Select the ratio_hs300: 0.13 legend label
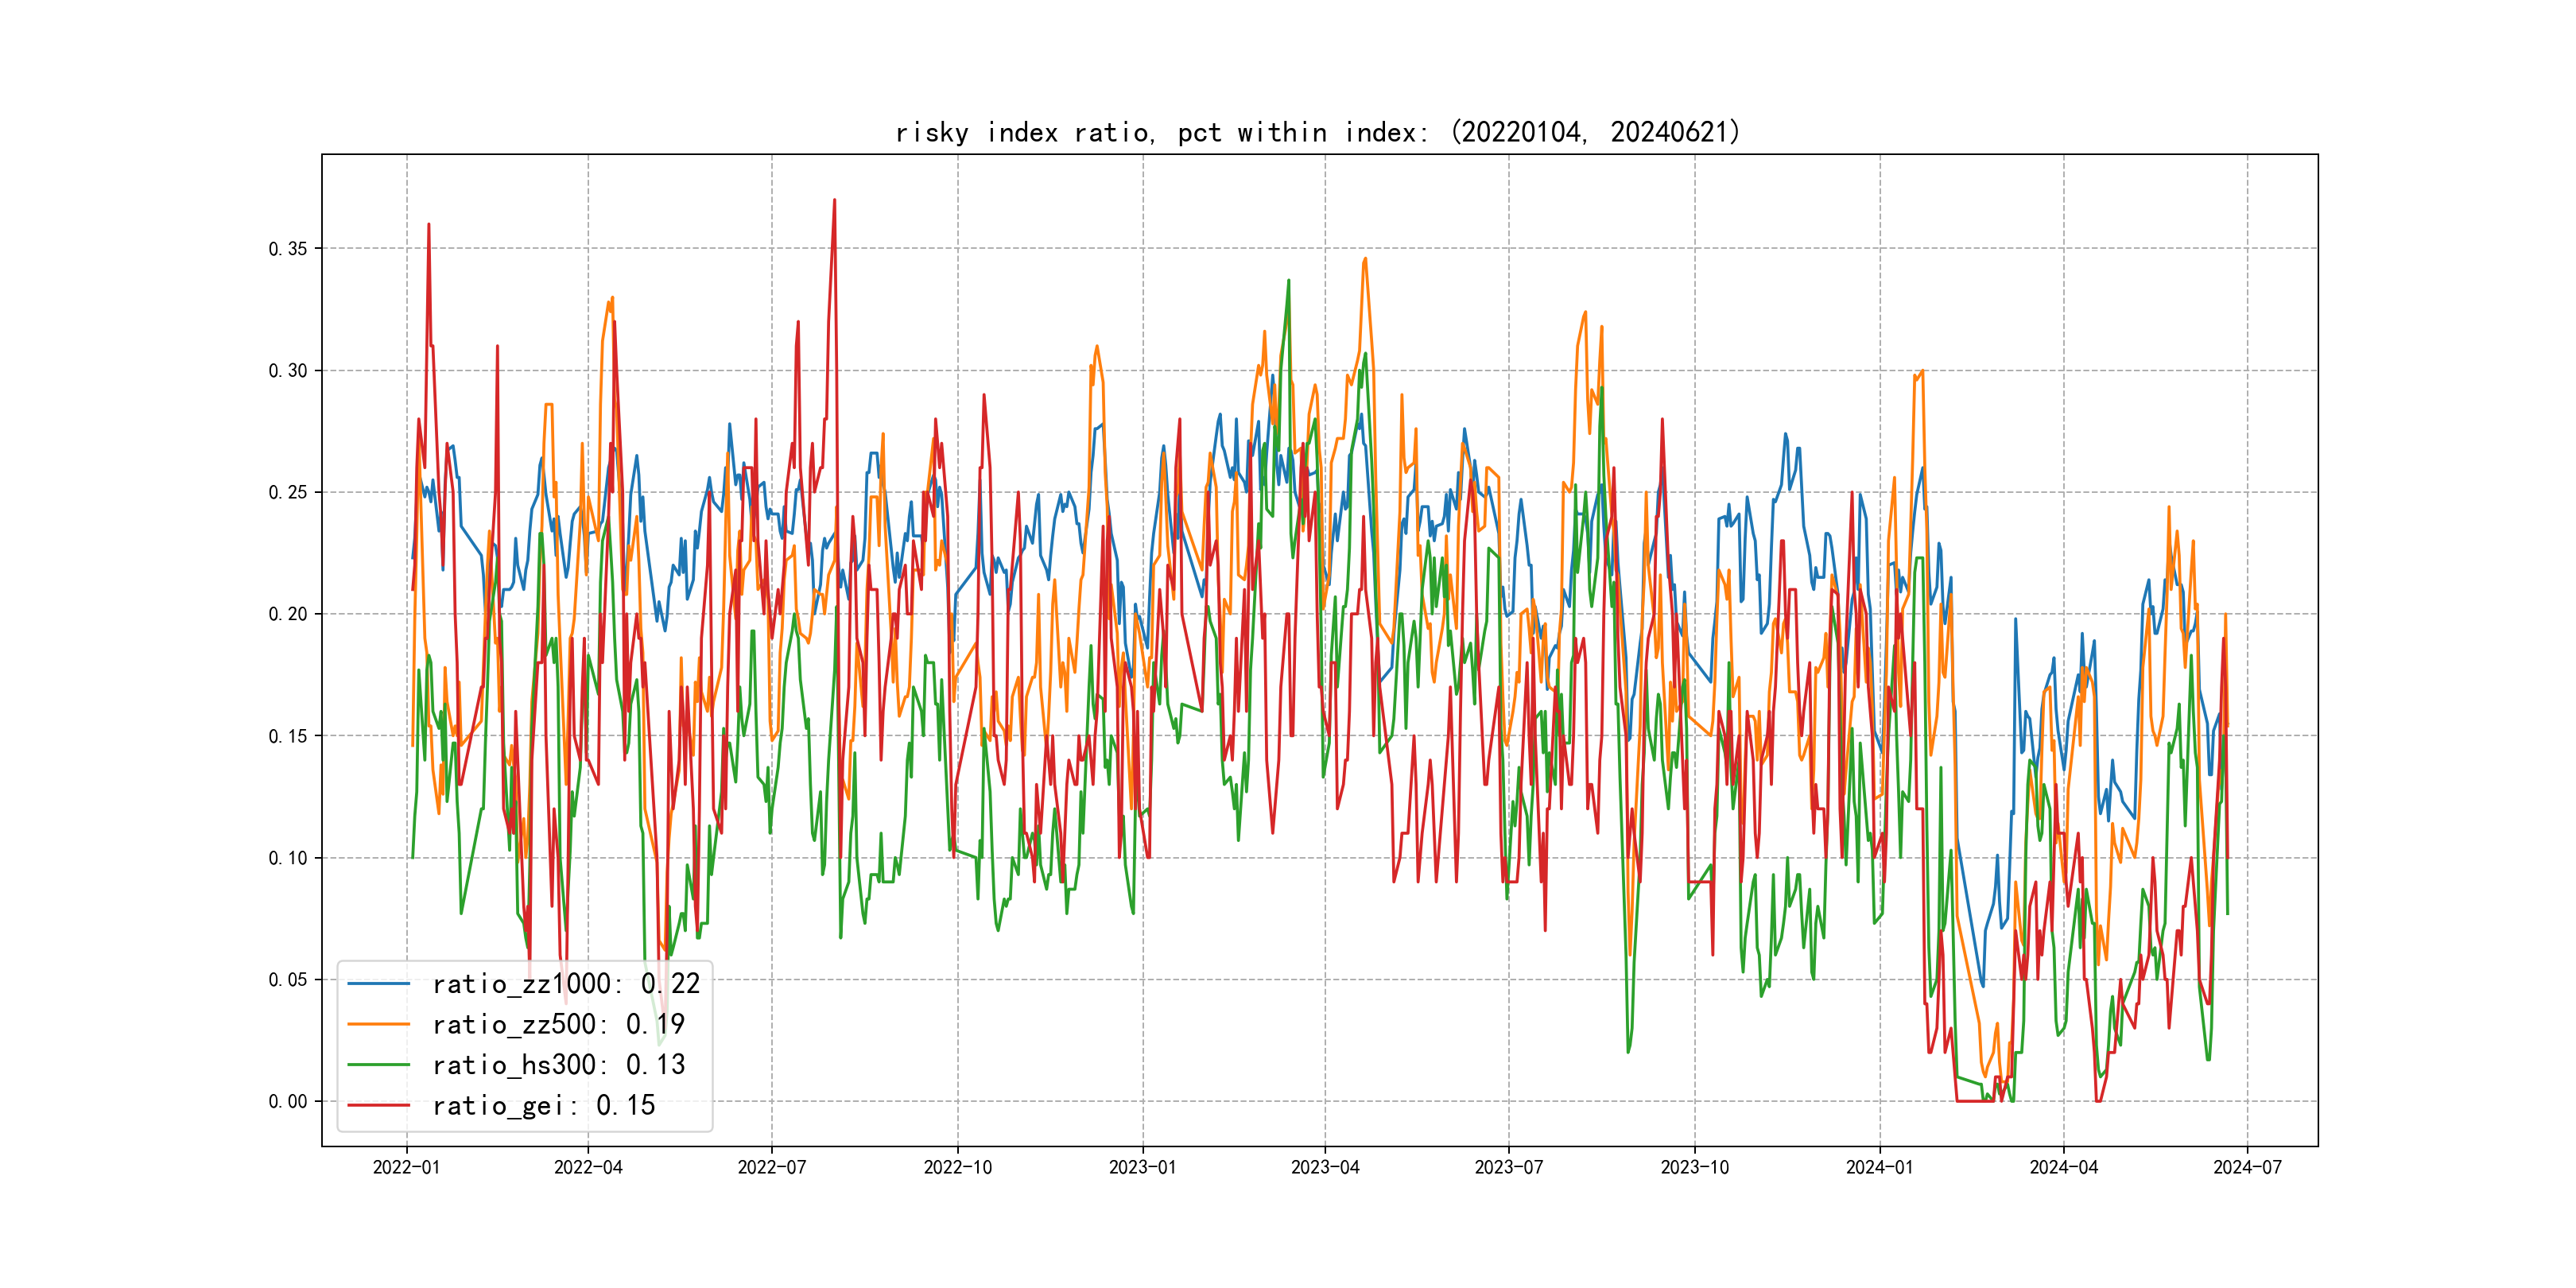The image size is (2576, 1288). [558, 1065]
